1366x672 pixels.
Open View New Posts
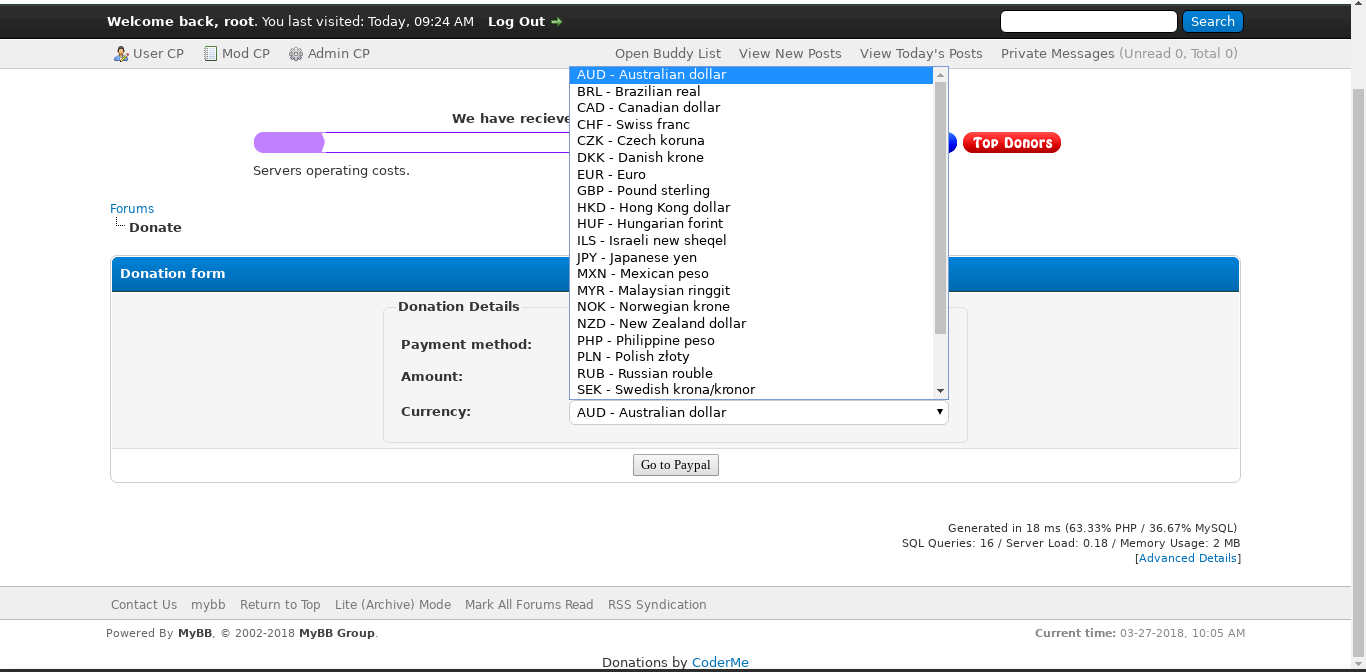pos(790,54)
